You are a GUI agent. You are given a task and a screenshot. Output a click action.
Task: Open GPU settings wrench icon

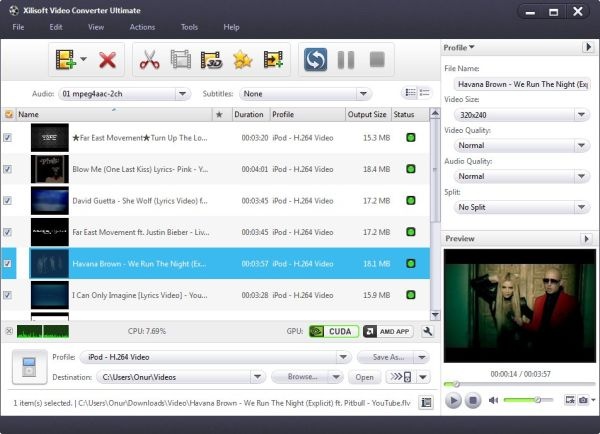coord(427,331)
